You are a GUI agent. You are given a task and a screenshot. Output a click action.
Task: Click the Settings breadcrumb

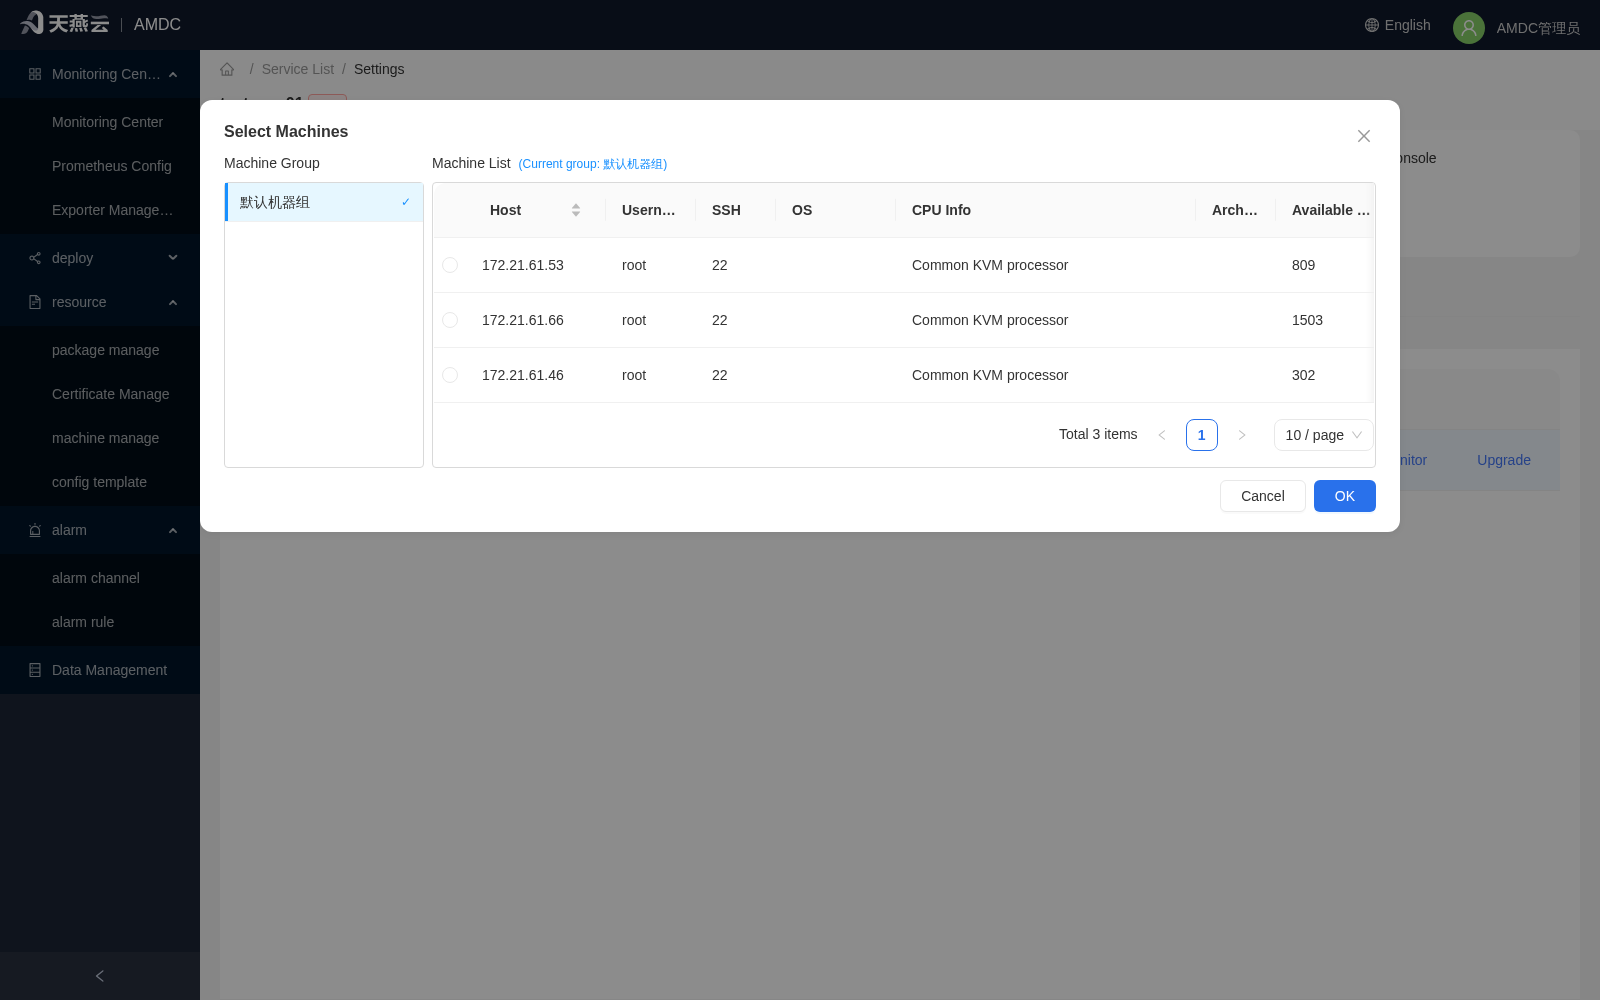pyautogui.click(x=379, y=69)
